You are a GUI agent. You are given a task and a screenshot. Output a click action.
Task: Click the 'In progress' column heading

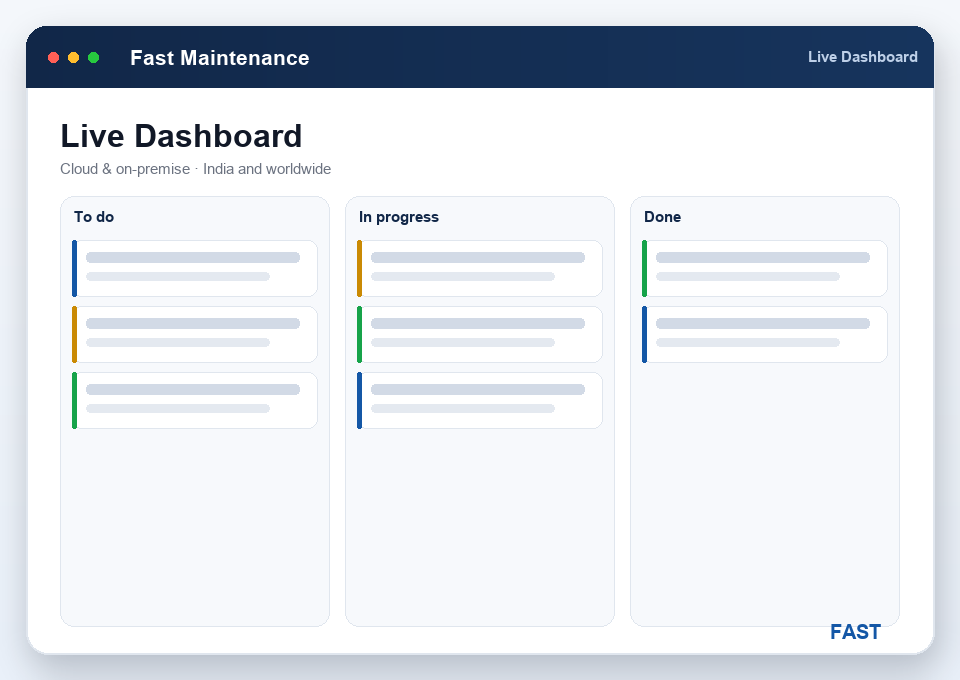(x=399, y=217)
